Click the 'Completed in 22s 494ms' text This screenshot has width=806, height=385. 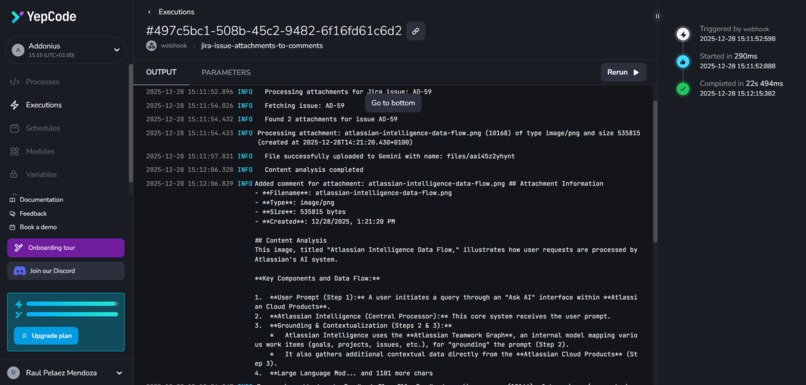click(741, 84)
